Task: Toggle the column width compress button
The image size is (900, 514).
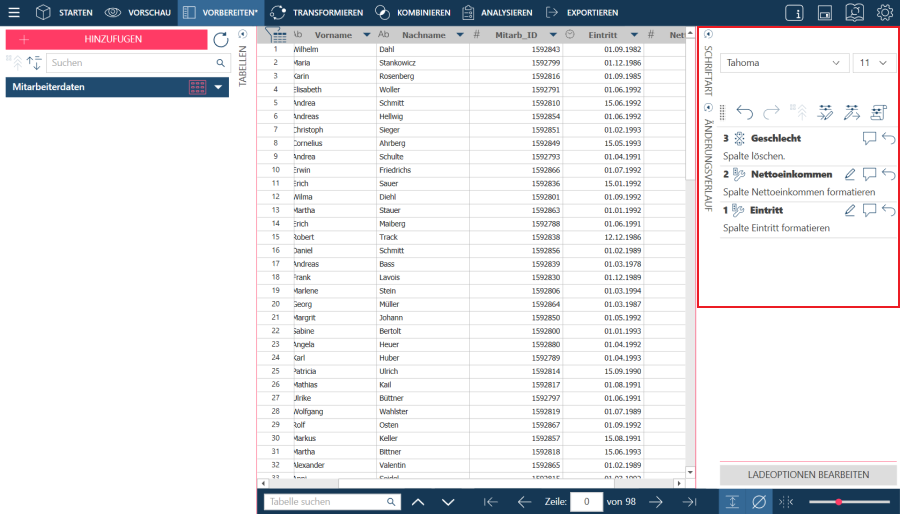Action: (x=786, y=502)
